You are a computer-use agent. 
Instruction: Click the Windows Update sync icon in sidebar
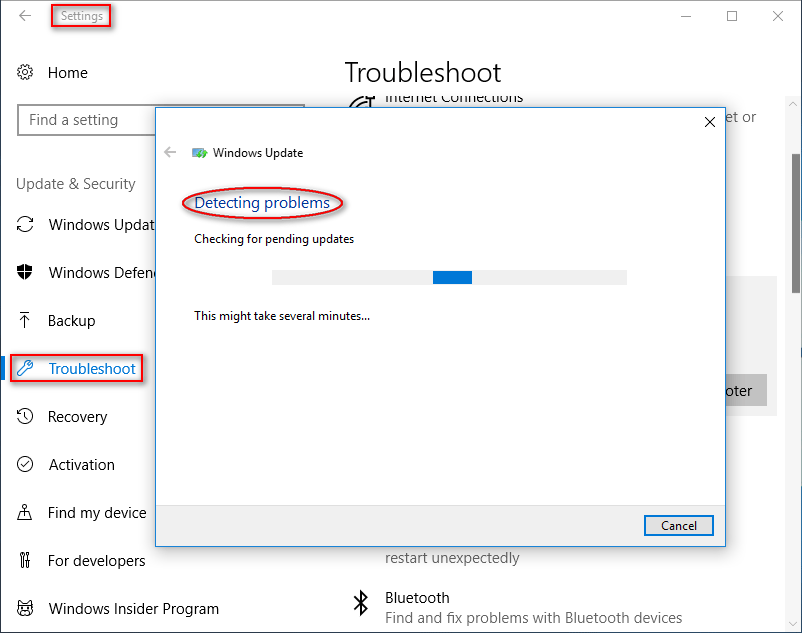click(25, 224)
